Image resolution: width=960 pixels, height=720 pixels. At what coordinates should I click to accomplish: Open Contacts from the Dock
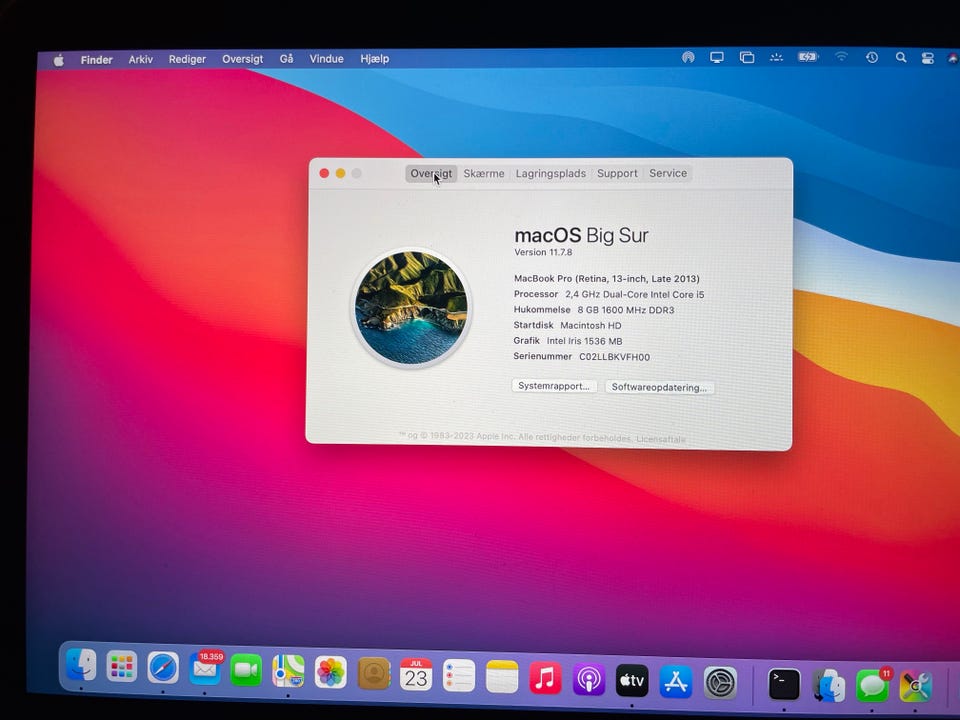click(x=373, y=673)
